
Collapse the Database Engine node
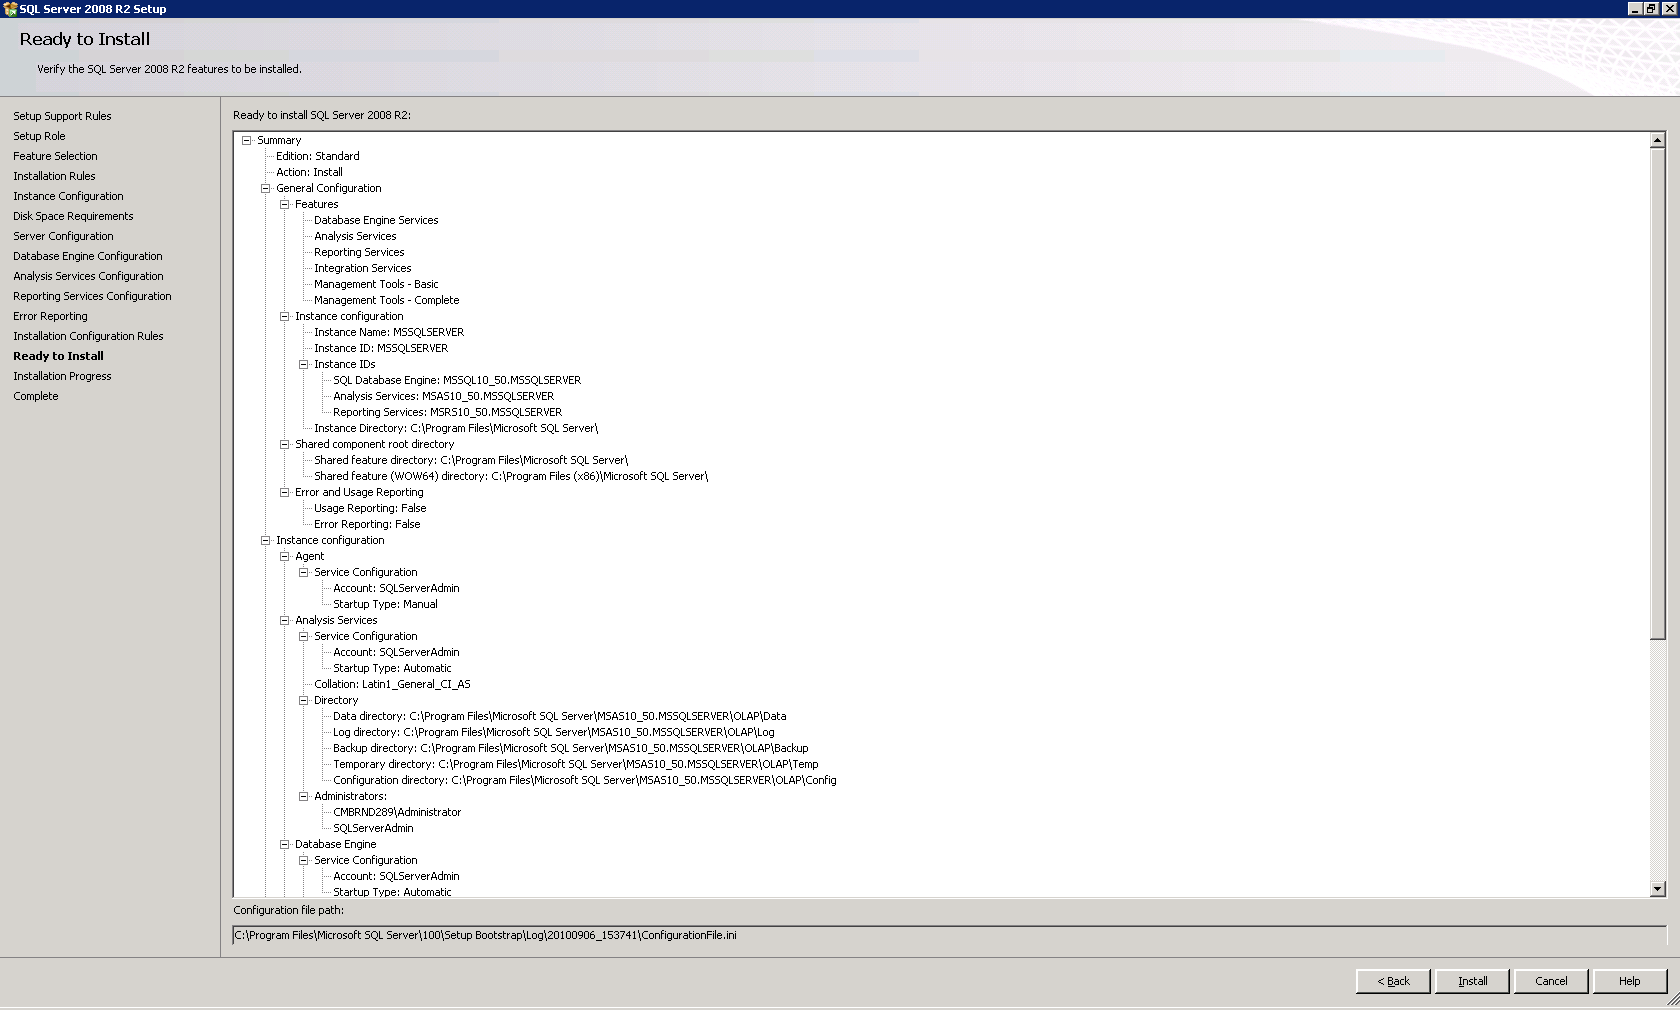point(284,844)
